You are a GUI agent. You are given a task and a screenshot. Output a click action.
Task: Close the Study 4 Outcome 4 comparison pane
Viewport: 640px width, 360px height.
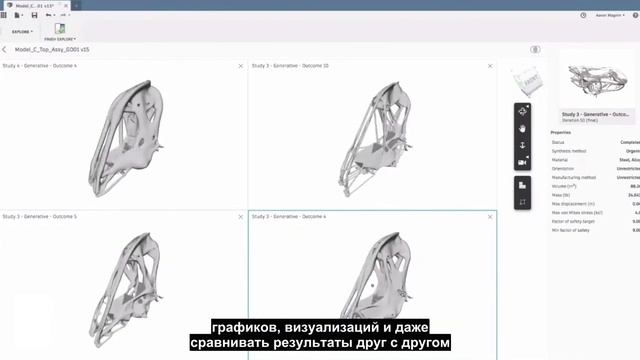click(240, 66)
